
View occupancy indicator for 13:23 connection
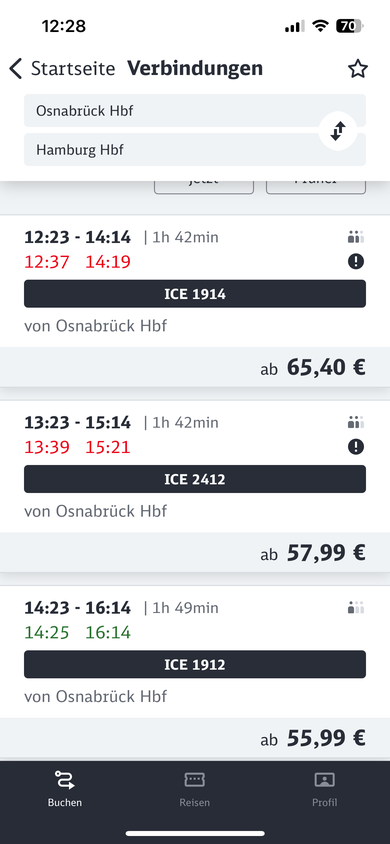(x=356, y=422)
